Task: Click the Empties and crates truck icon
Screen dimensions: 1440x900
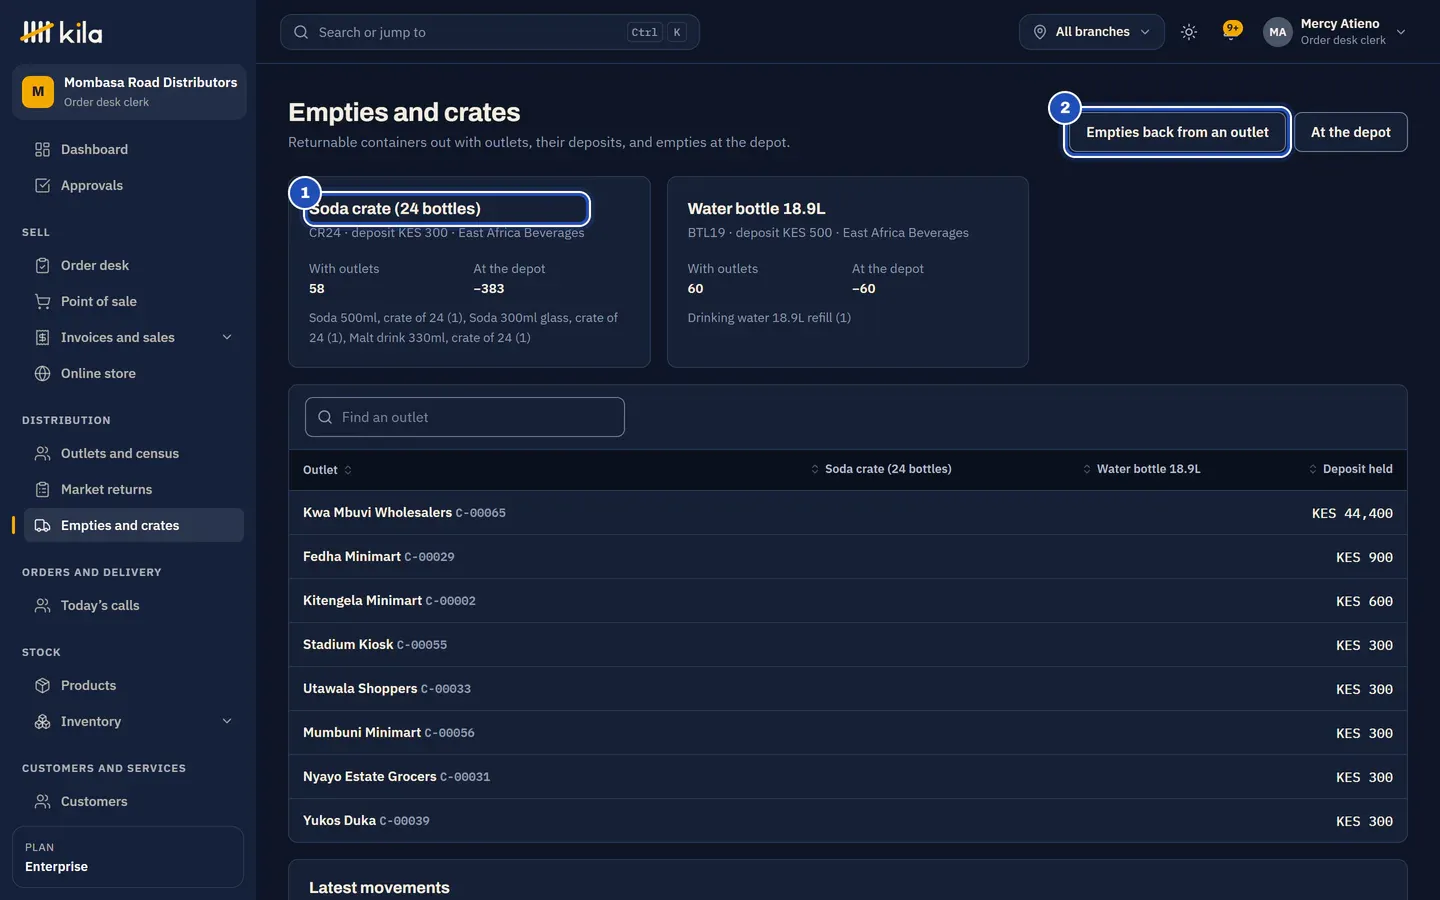Action: (42, 525)
